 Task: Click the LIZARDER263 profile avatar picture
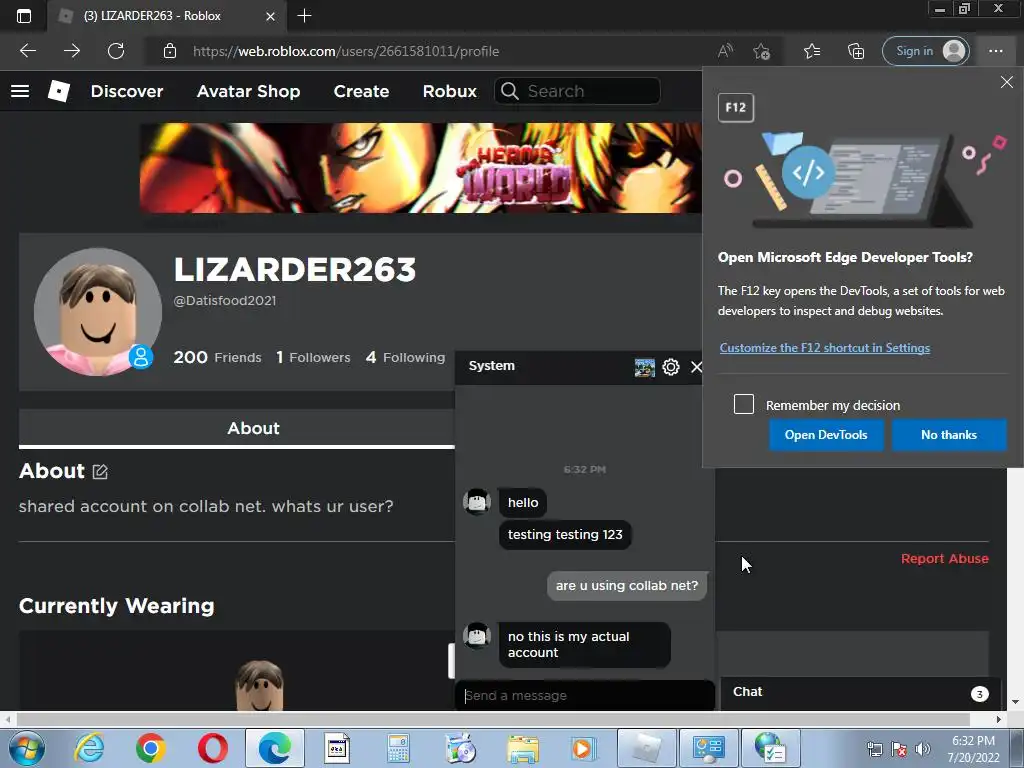click(x=97, y=312)
